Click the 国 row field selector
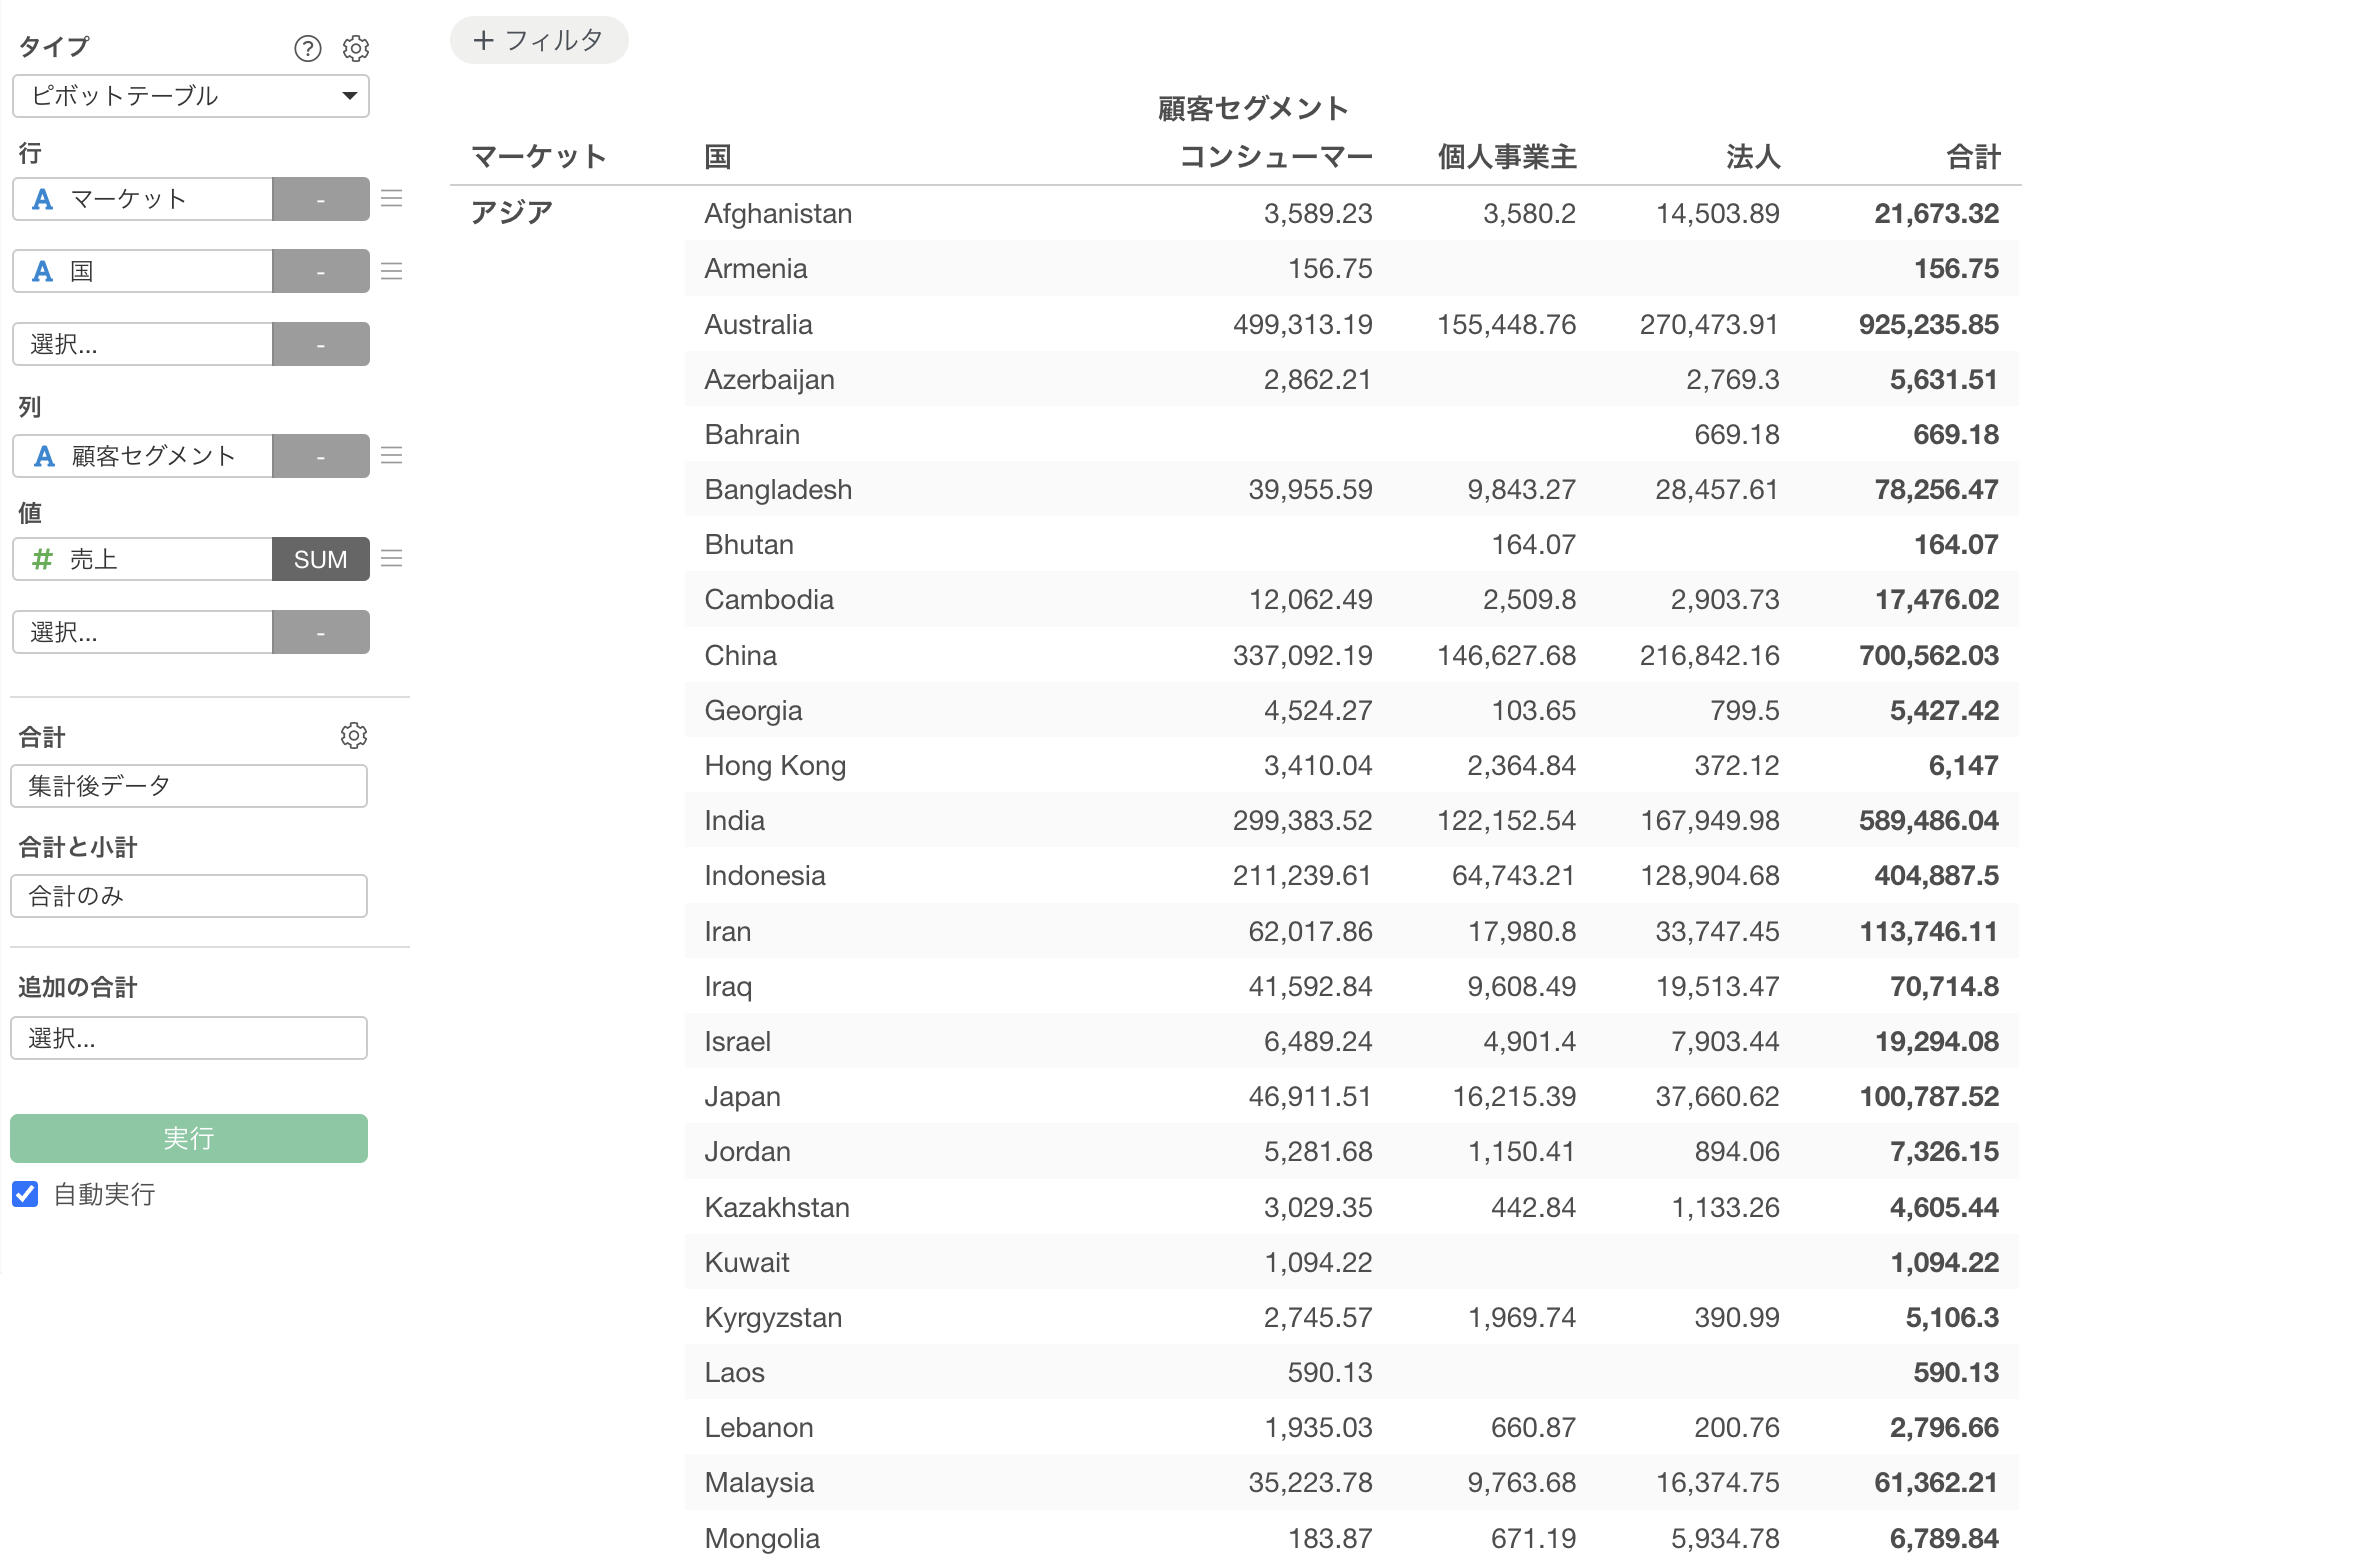 point(142,271)
